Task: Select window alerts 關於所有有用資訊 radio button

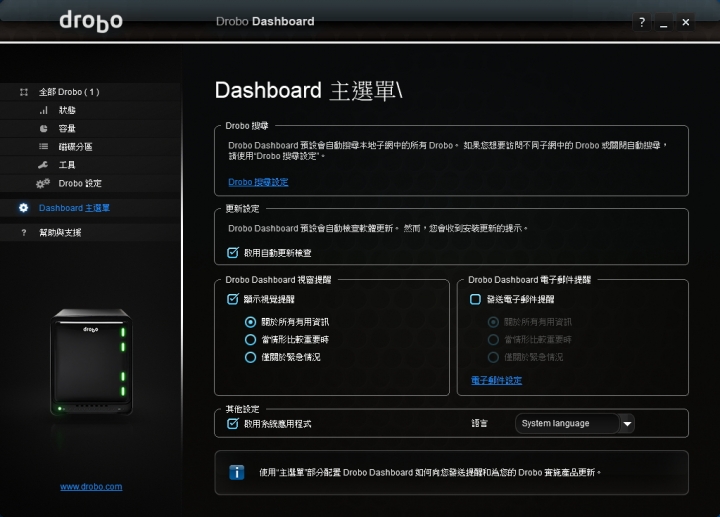Action: click(250, 322)
